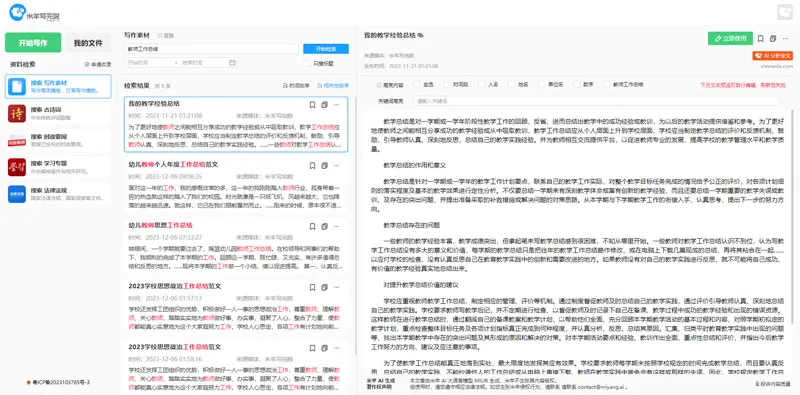
Task: Focus the 写作素材 search keyword field
Action: point(211,49)
